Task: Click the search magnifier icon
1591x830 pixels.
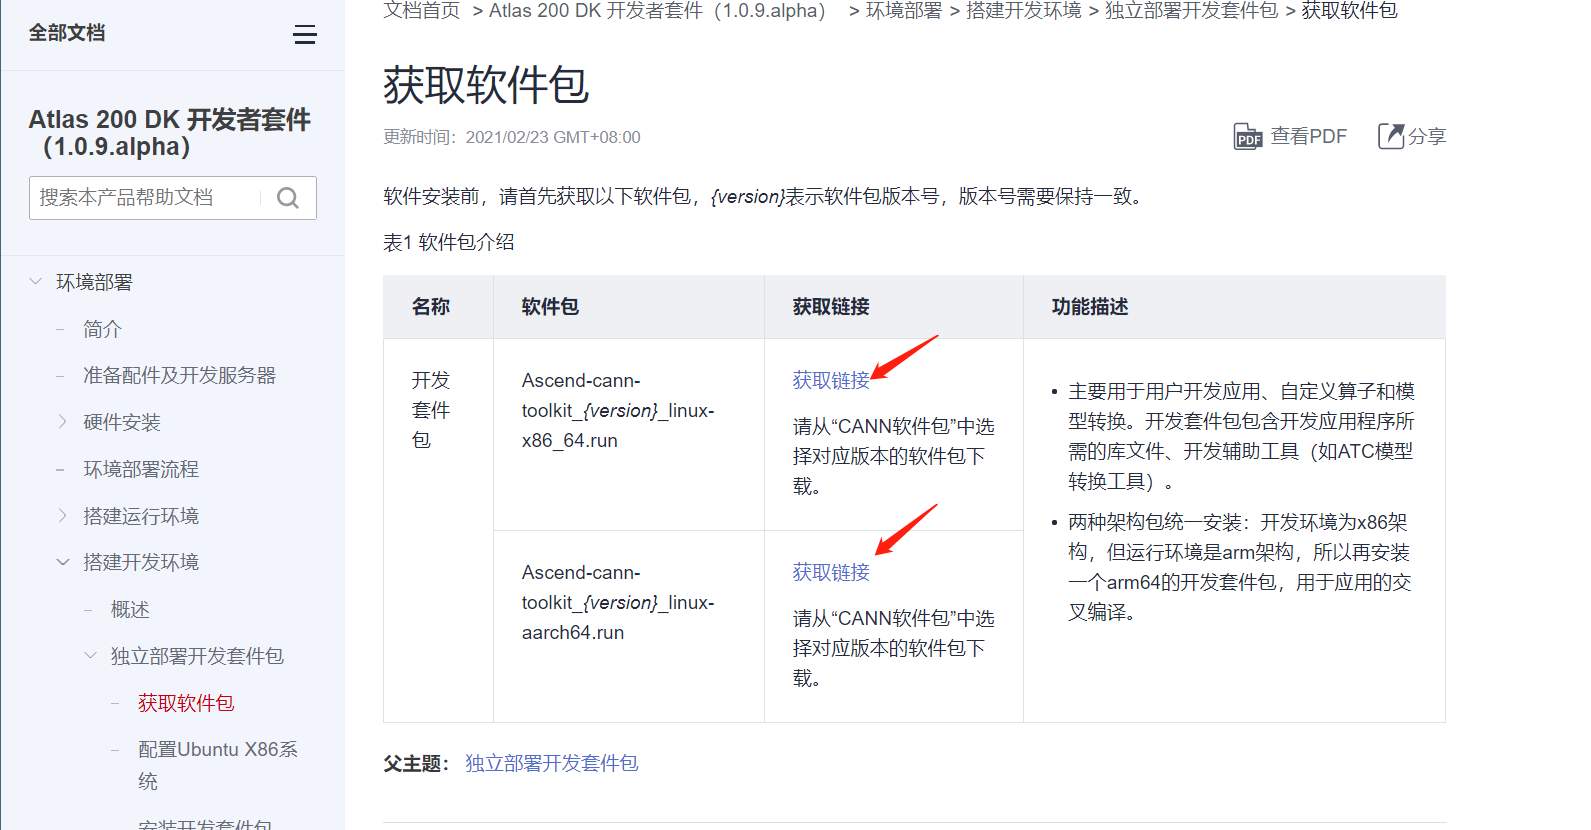Action: click(288, 198)
